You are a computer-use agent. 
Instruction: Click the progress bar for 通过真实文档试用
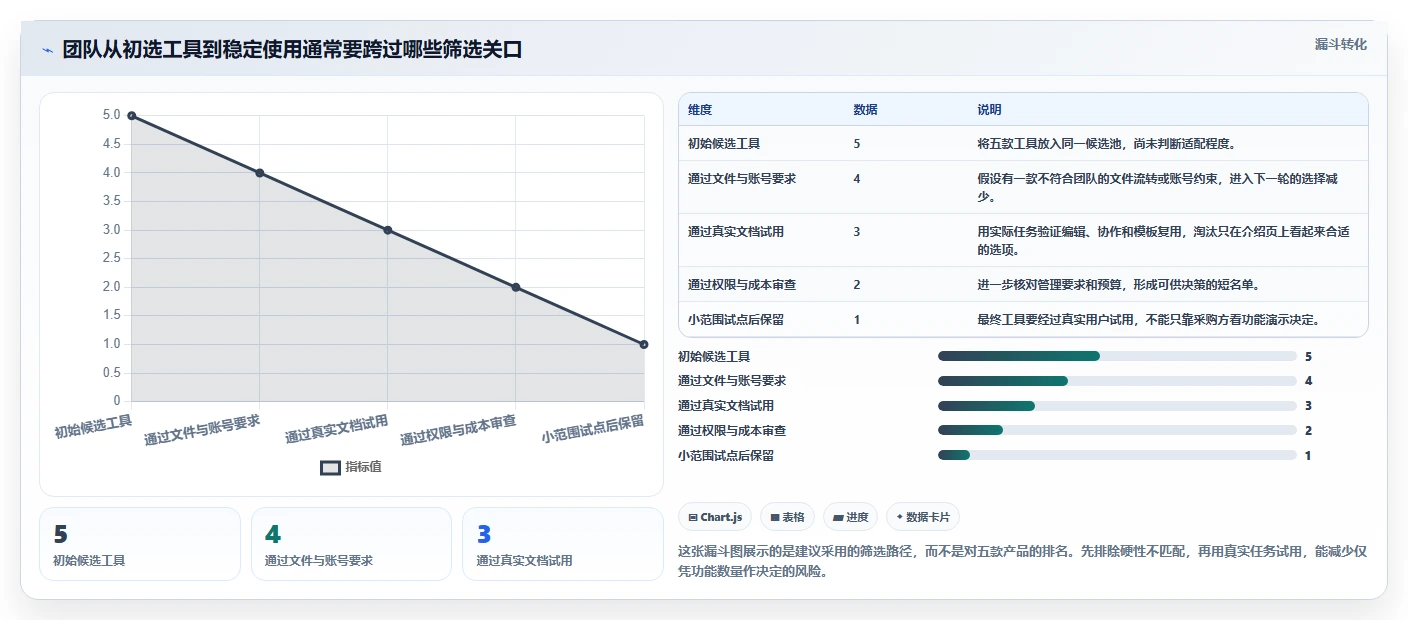tap(1117, 406)
